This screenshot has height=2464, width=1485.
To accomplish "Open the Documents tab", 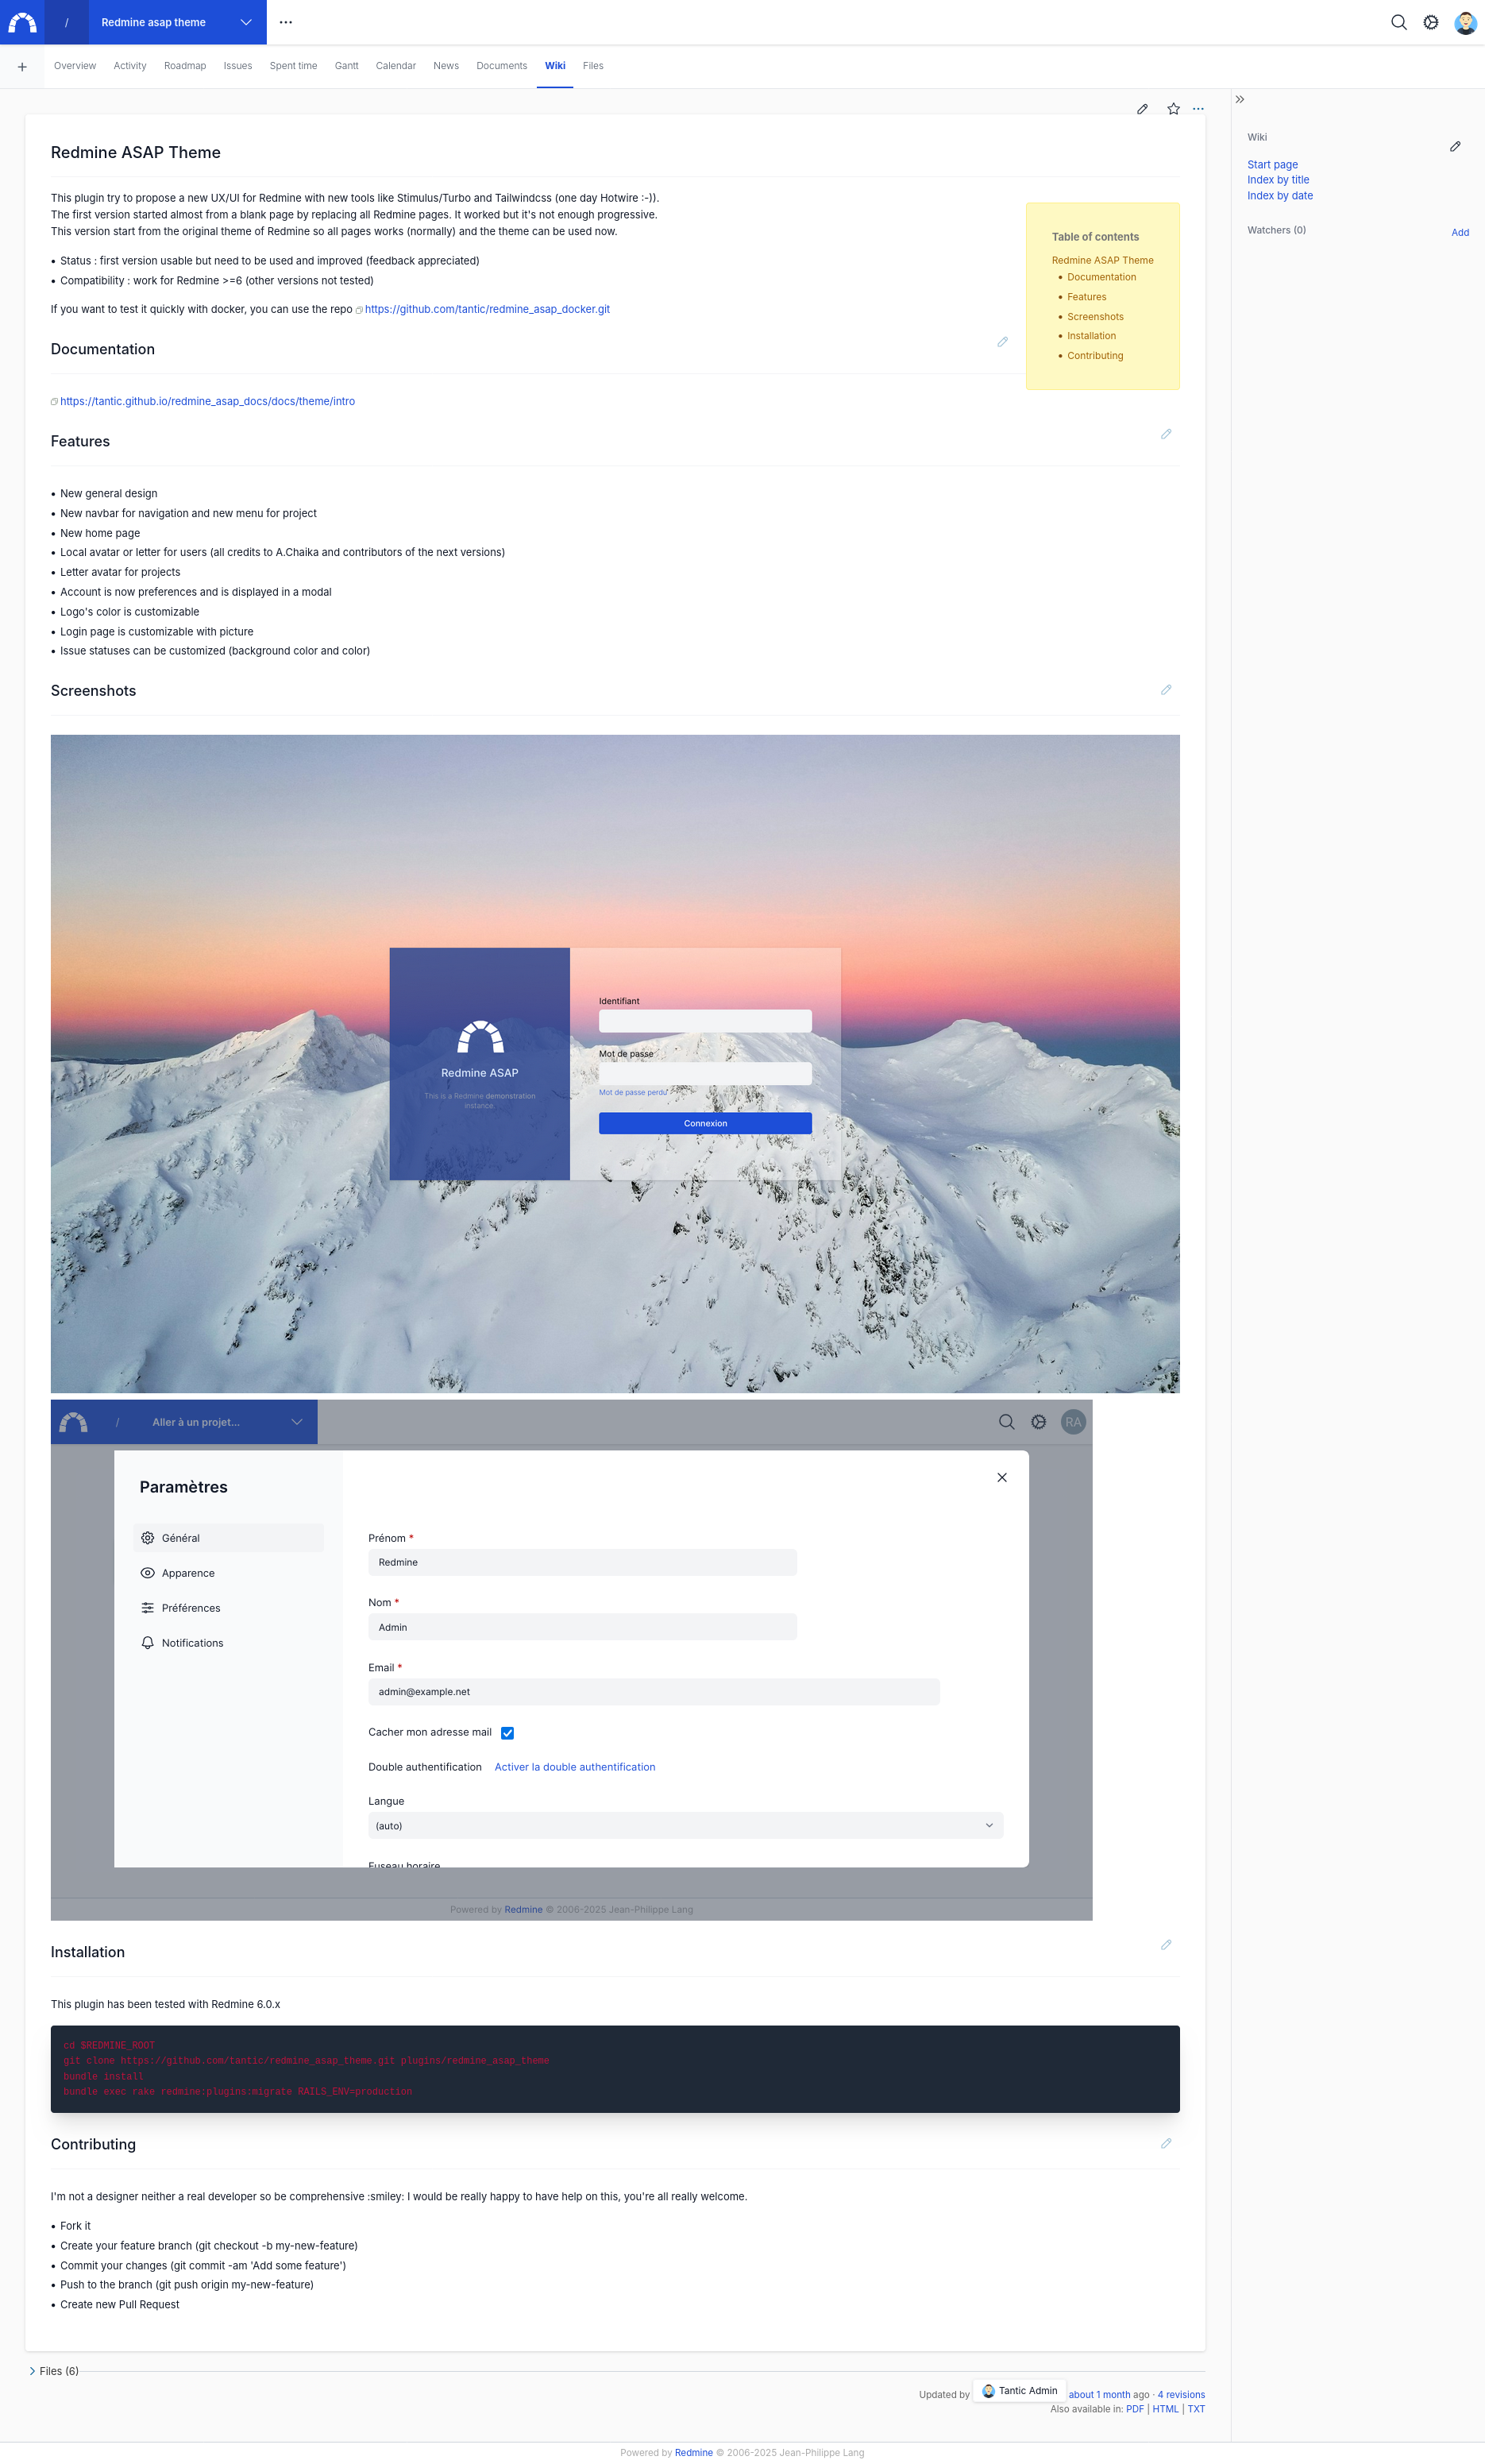I will coord(502,66).
